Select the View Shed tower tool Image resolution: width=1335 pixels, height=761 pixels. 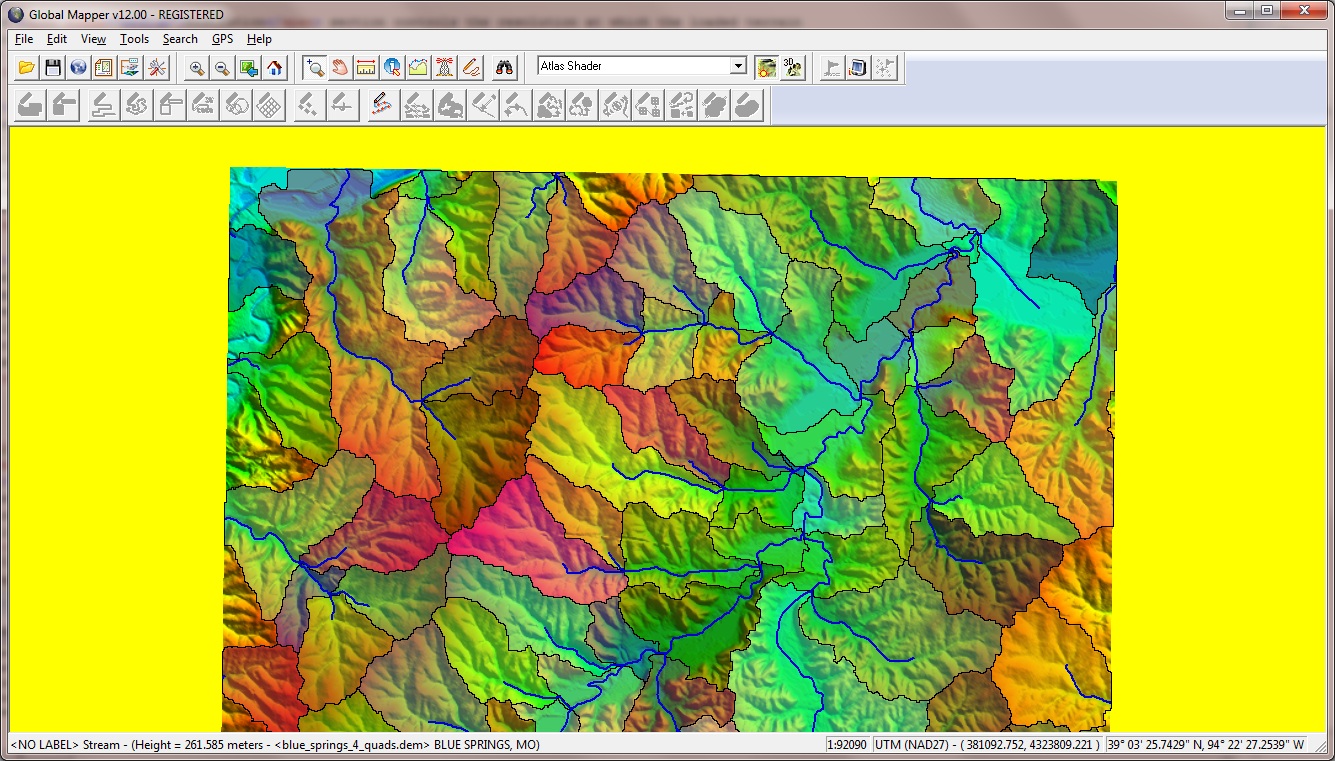click(x=444, y=68)
